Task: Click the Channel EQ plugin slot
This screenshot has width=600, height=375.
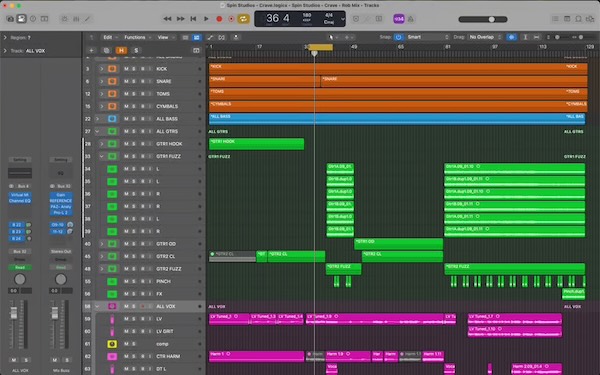Action: point(20,201)
